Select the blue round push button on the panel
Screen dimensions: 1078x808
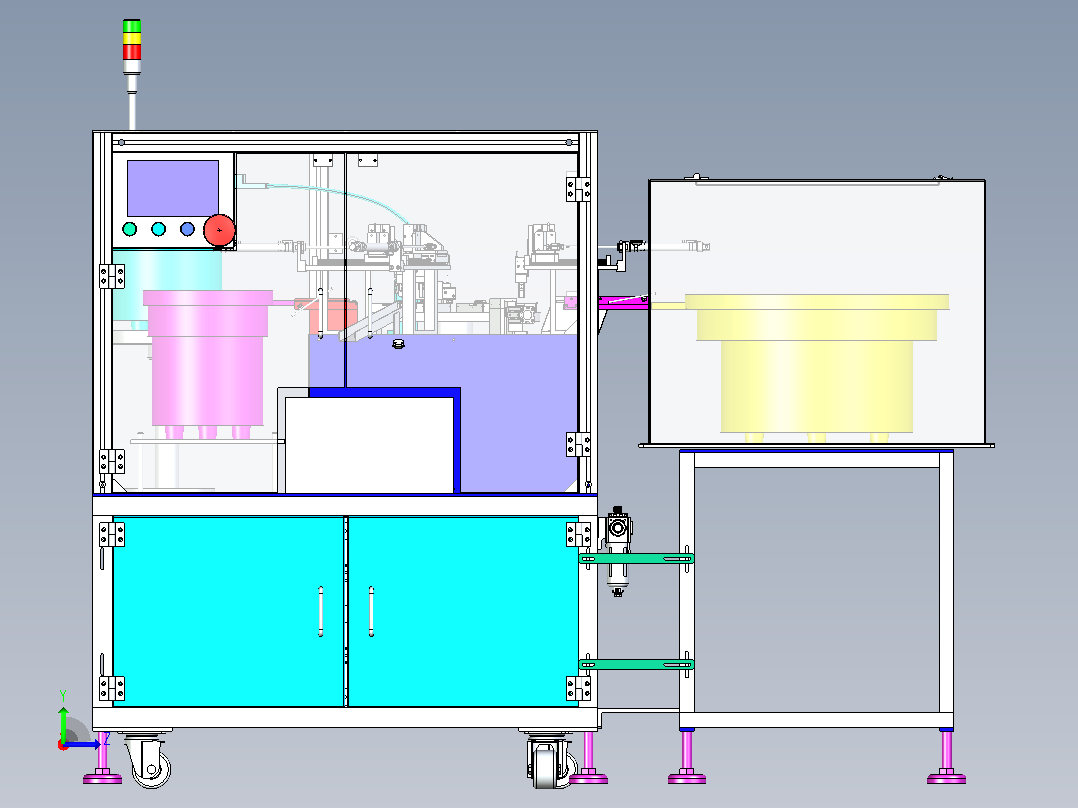[x=187, y=229]
